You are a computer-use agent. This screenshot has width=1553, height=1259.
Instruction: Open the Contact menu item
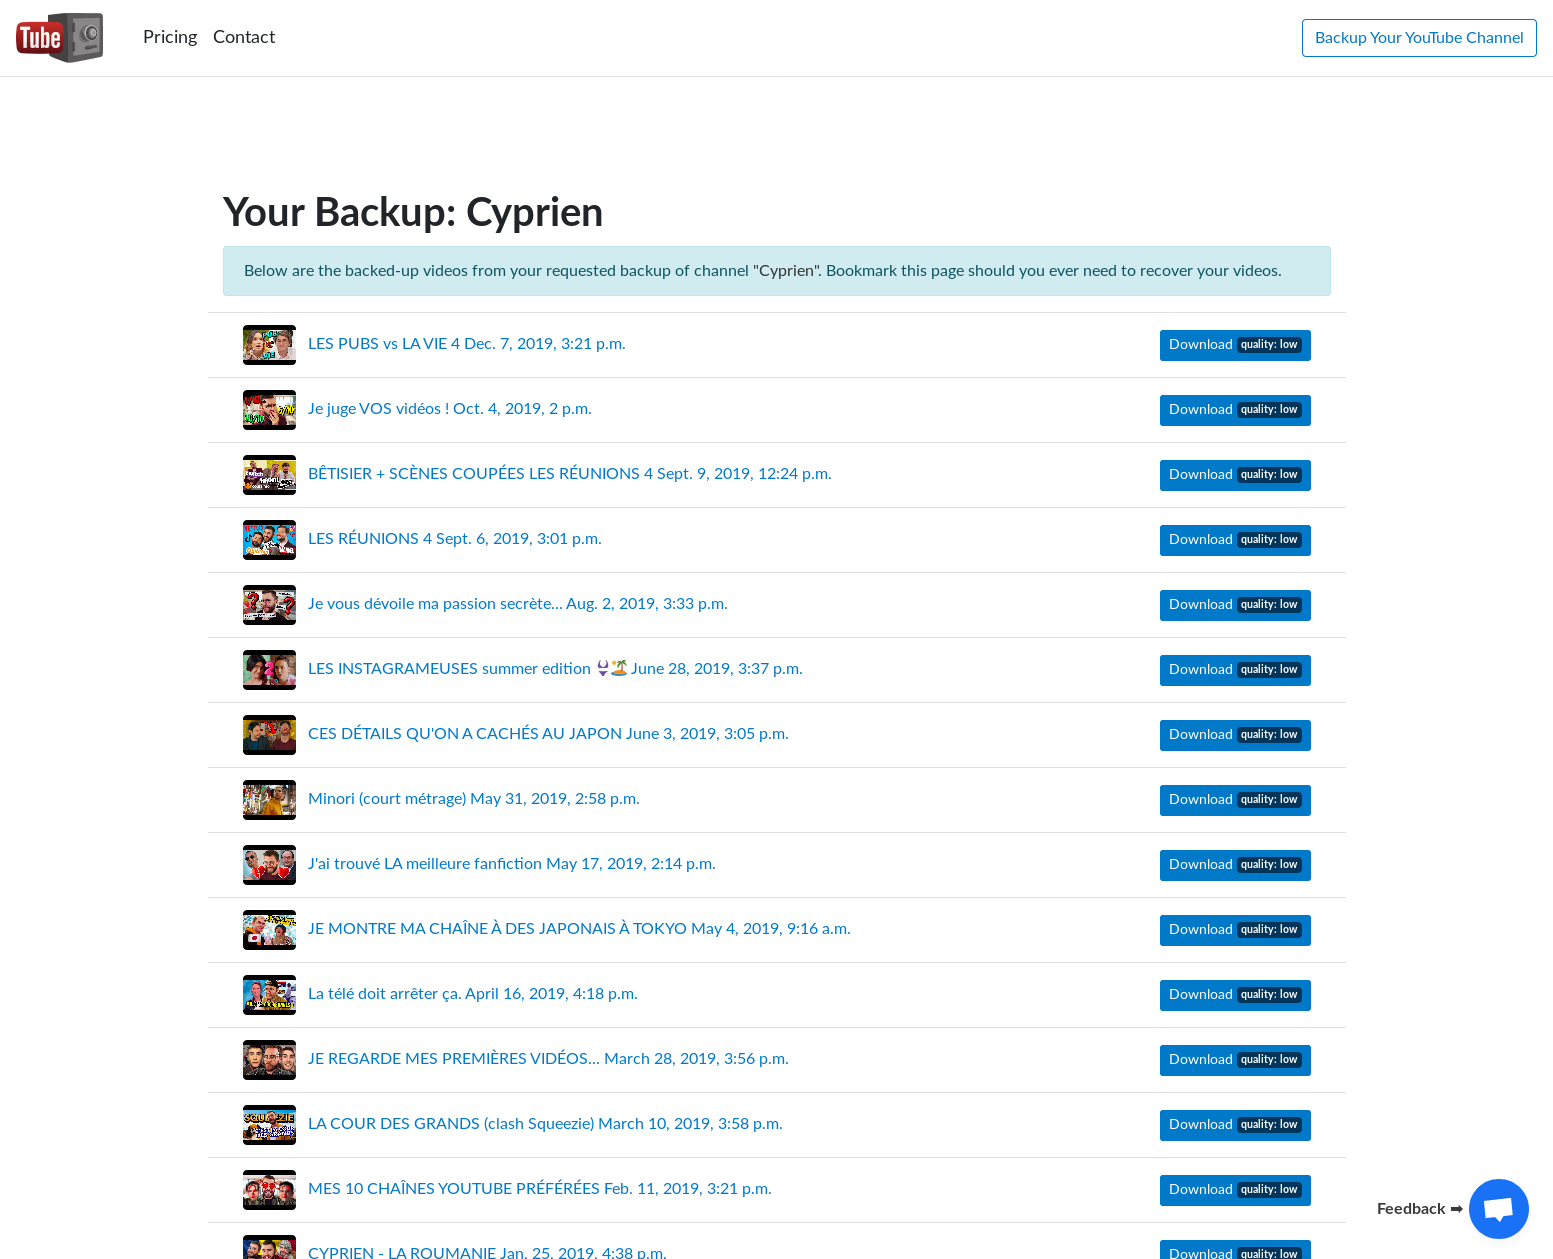coord(244,37)
